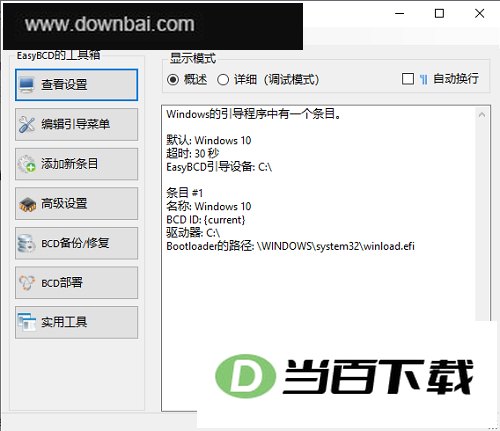
Task: Click the scrollbar up arrow in text area
Action: [482, 115]
